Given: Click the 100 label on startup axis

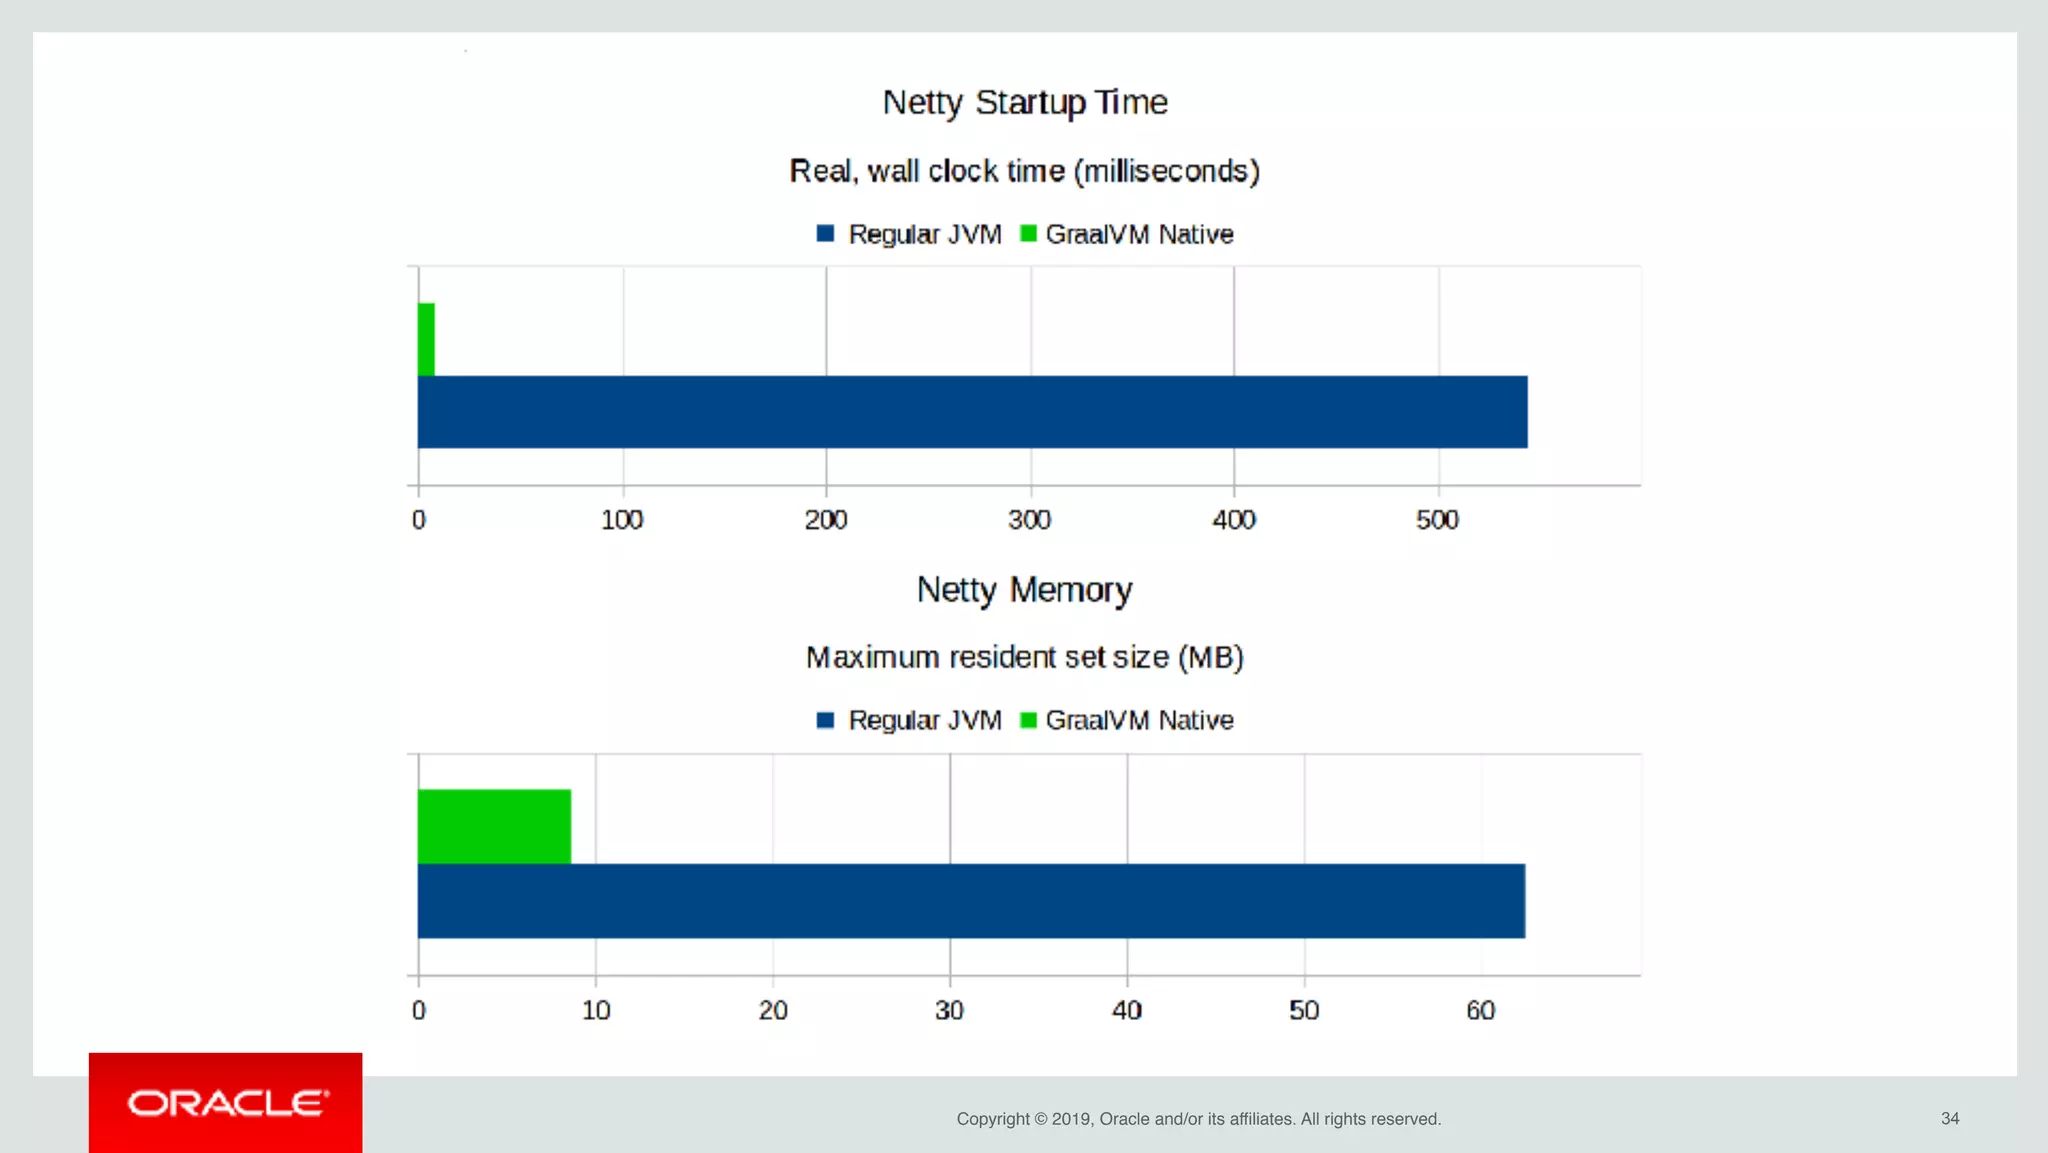Looking at the screenshot, I should pos(621,520).
